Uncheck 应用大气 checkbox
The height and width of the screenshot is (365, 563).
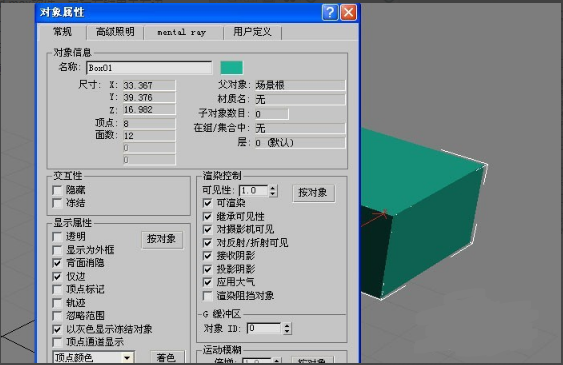pyautogui.click(x=208, y=282)
